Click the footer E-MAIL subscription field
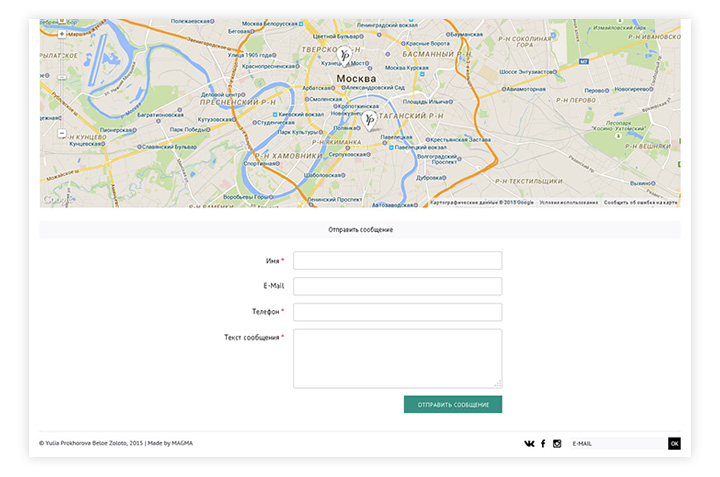The height and width of the screenshot is (477, 720). pos(619,443)
